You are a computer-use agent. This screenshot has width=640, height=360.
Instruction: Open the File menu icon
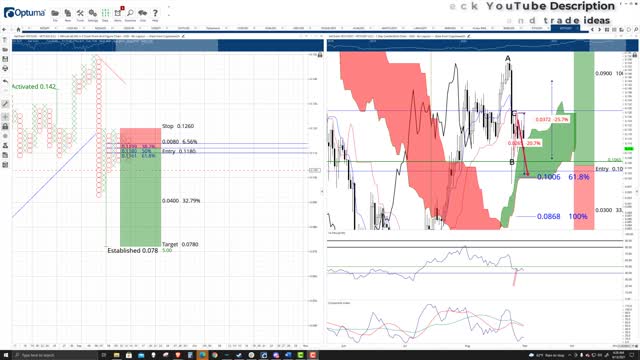click(x=55, y=14)
